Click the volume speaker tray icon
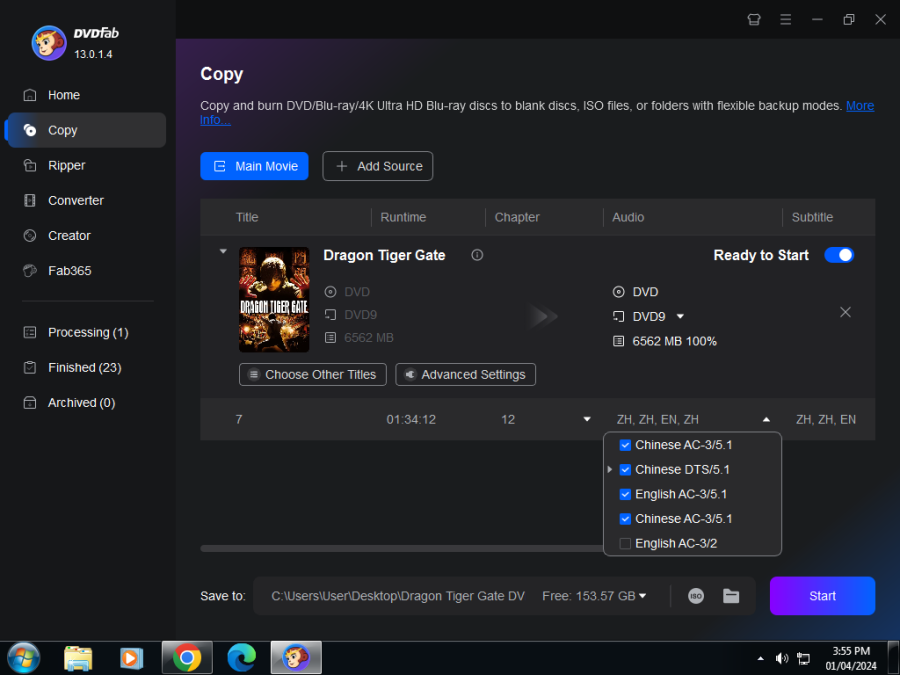Viewport: 900px width, 675px height. (x=781, y=658)
